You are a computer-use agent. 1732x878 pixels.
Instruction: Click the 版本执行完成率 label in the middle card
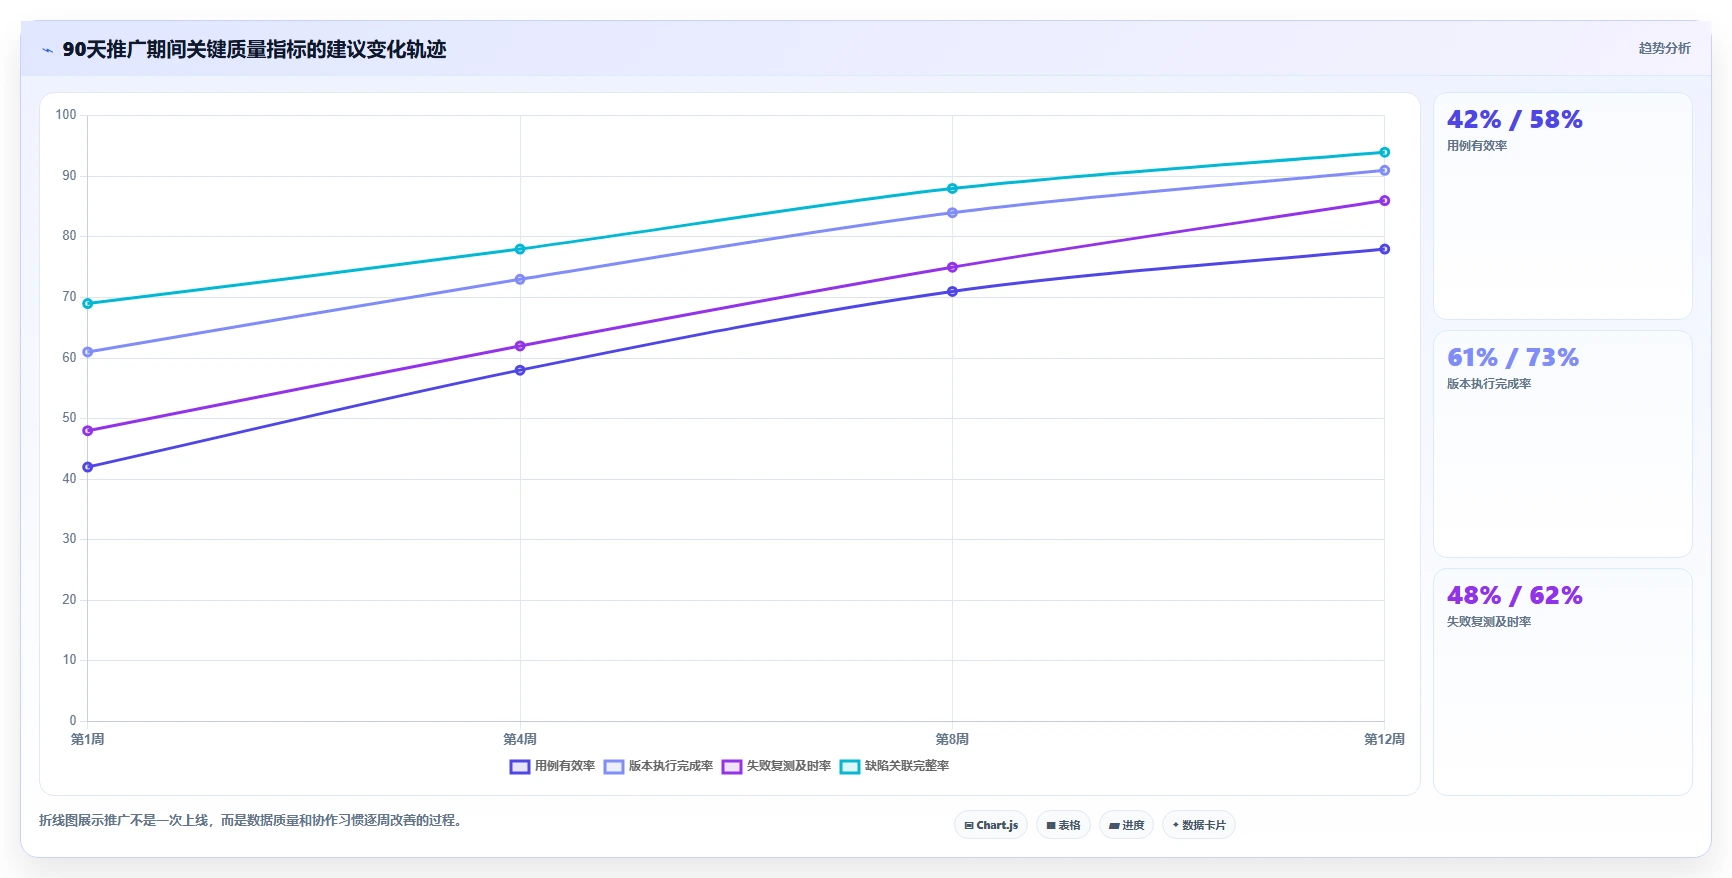[1488, 384]
